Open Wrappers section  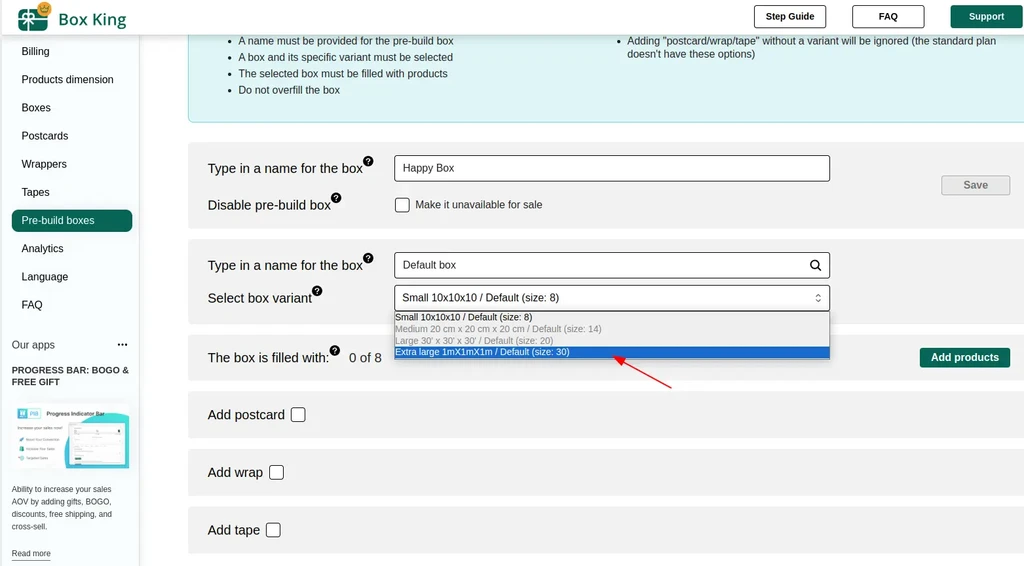pos(44,164)
